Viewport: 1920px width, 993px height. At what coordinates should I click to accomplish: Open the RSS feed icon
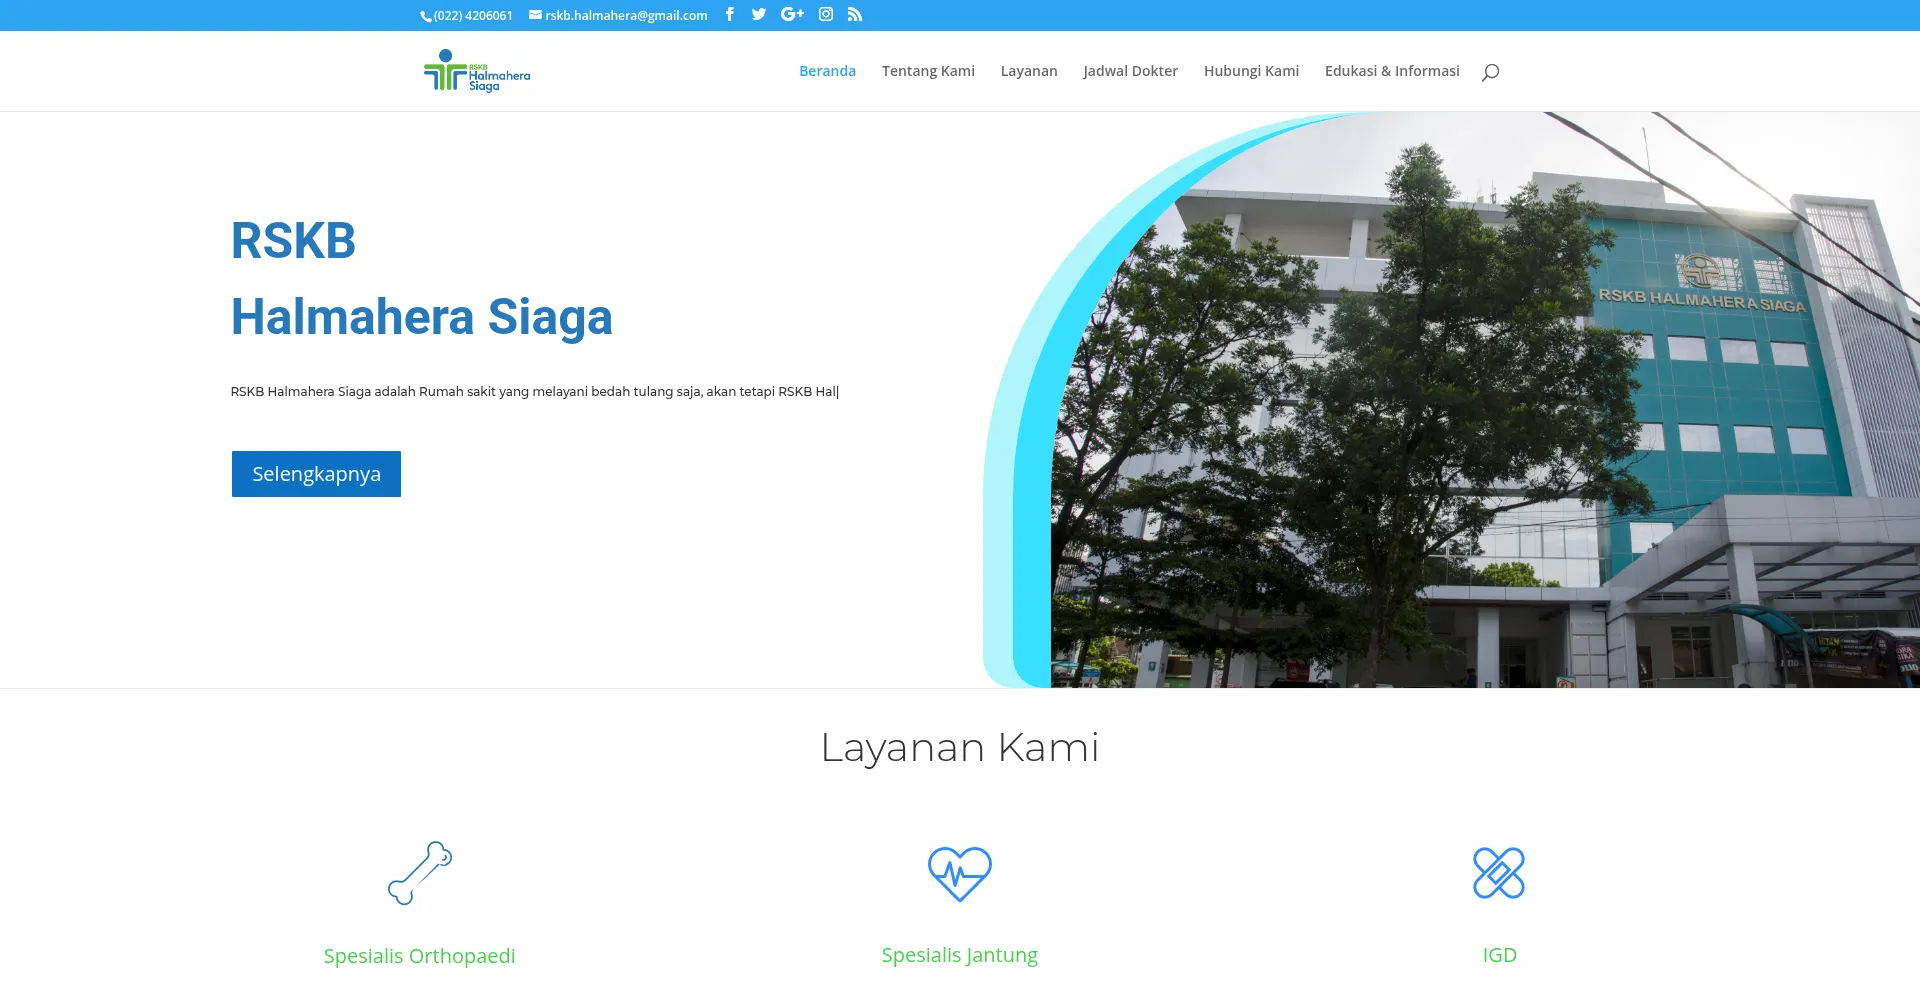(855, 14)
